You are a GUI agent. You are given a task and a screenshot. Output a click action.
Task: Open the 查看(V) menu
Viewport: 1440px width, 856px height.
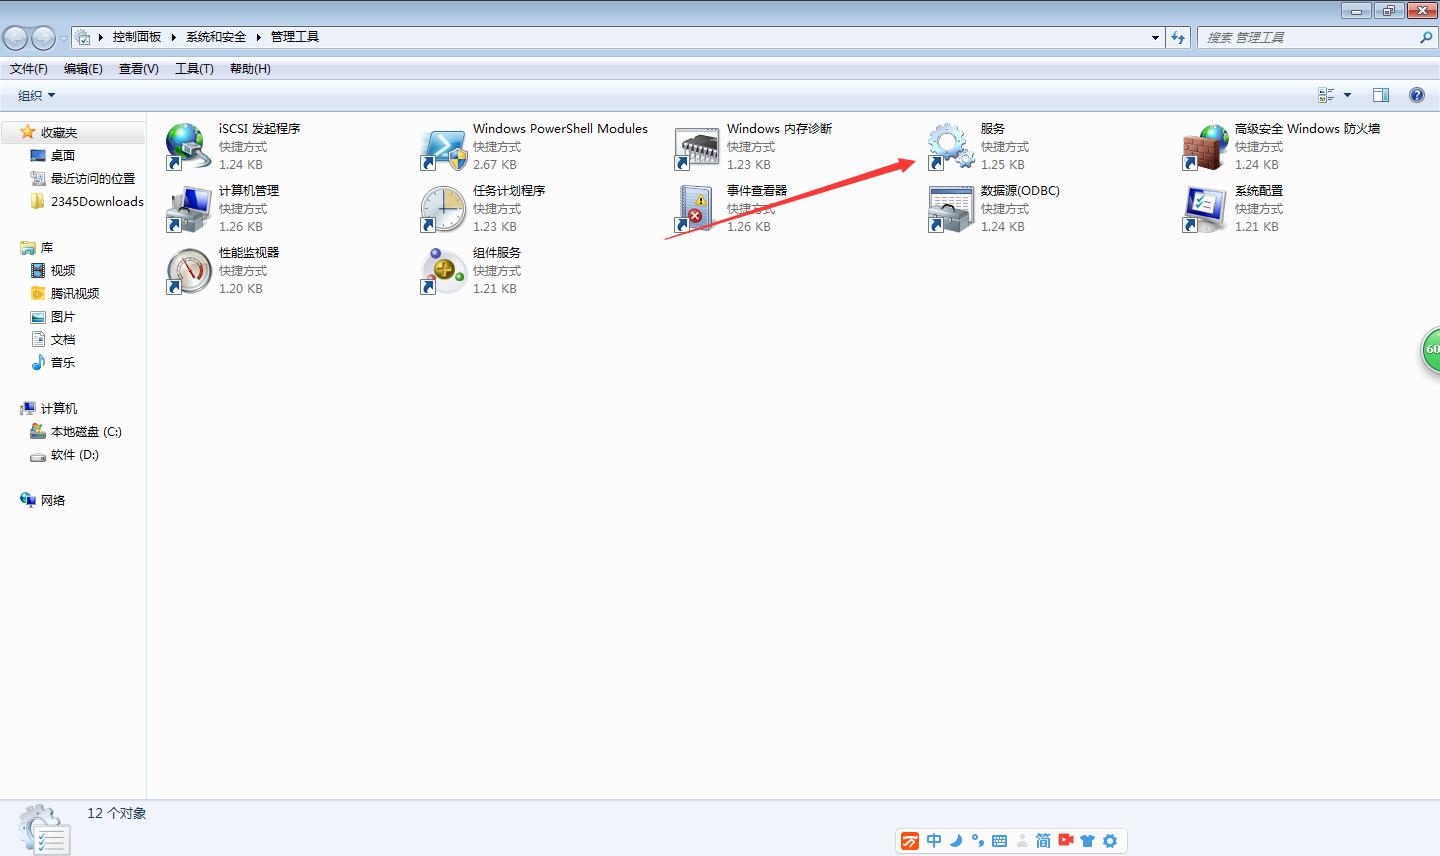point(139,69)
